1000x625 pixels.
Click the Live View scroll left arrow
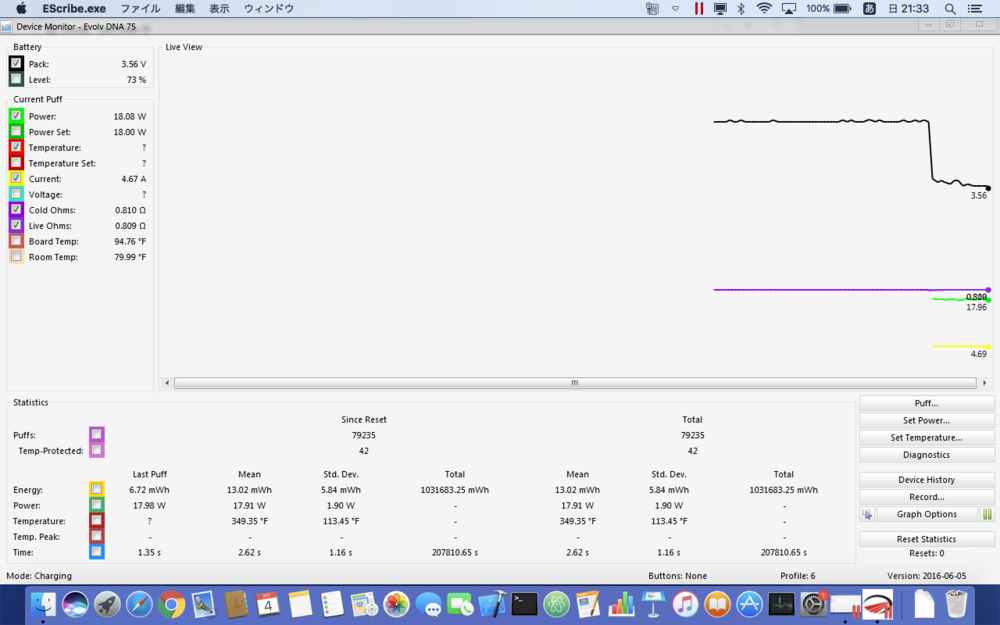tap(167, 383)
